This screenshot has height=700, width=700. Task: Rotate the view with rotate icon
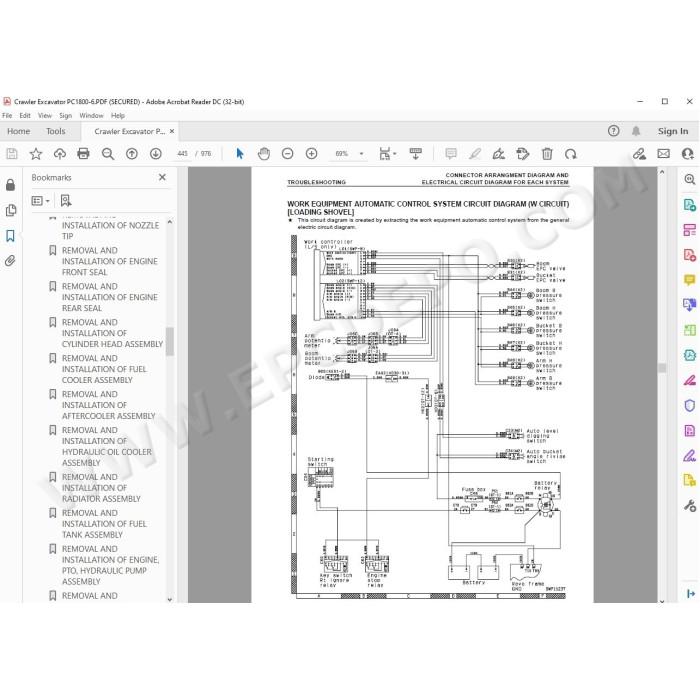(x=571, y=154)
